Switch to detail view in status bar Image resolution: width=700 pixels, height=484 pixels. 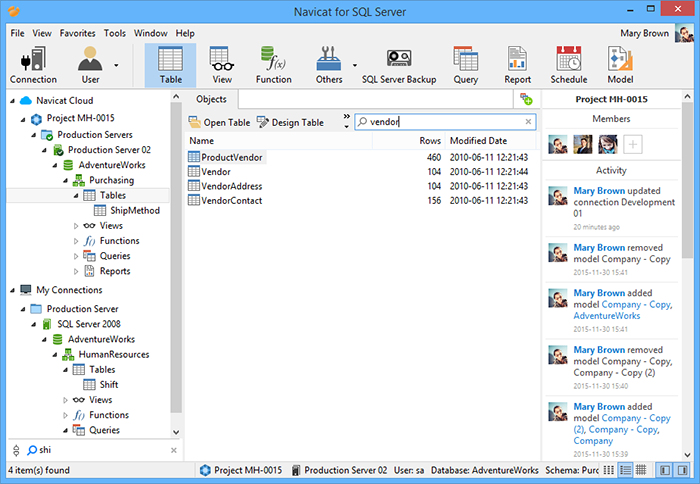[626, 470]
